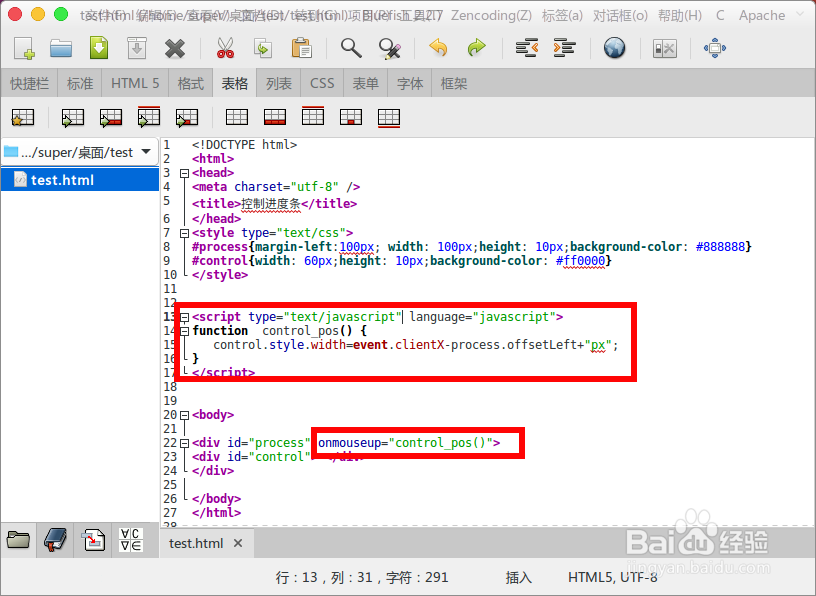816x596 pixels.
Task: Switch to the HTML 5 tab
Action: 135,83
